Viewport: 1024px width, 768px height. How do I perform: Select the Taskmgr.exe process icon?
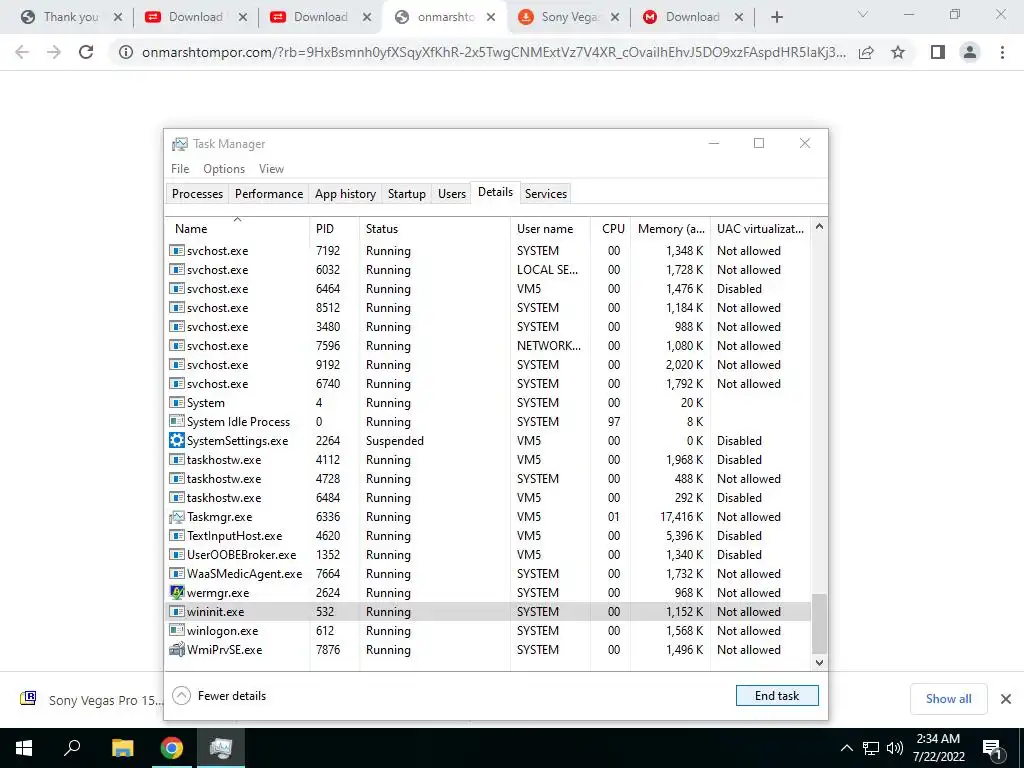[x=176, y=517]
